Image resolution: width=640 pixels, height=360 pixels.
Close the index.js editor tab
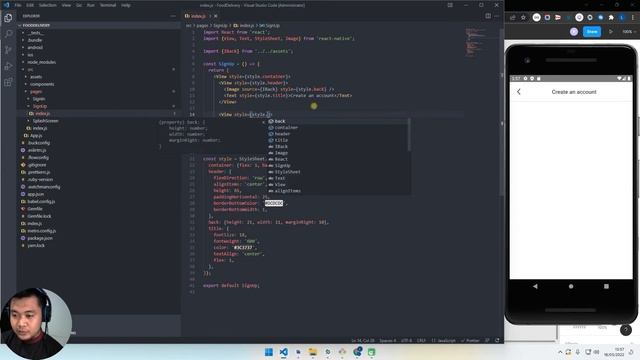216,16
